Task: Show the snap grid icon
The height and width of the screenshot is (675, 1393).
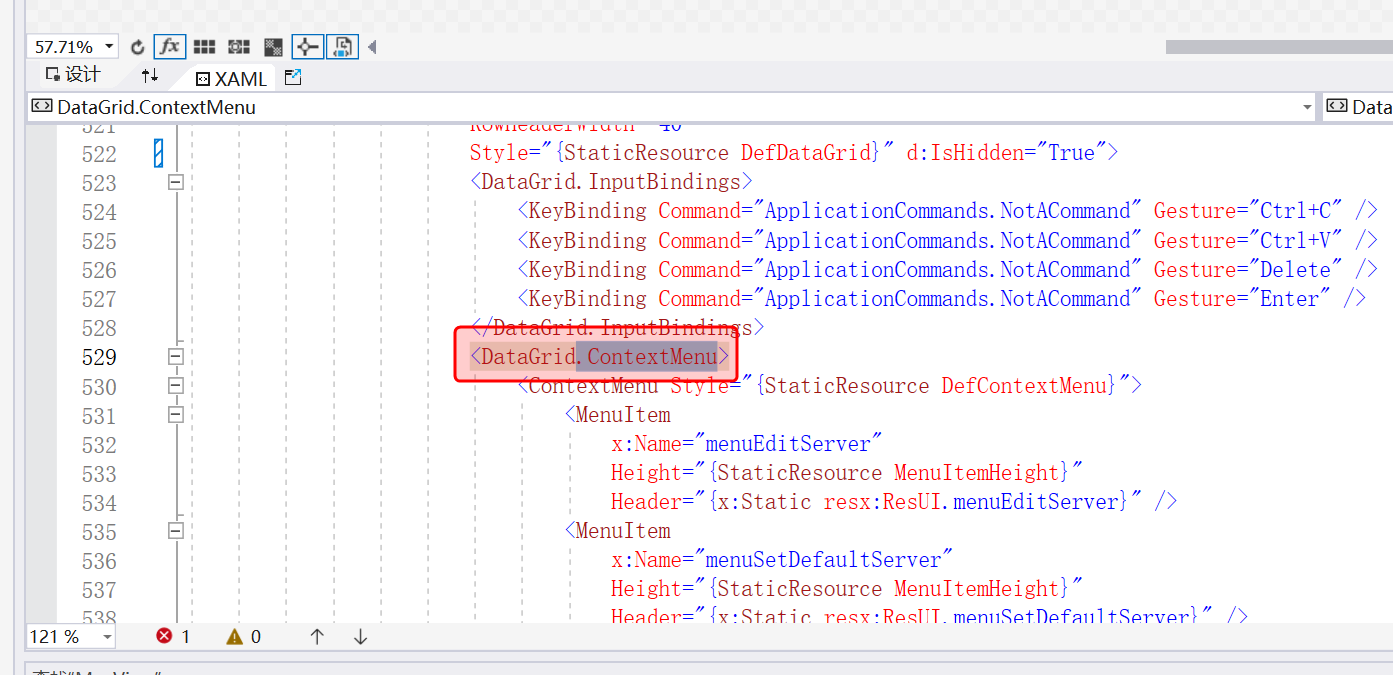Action: tap(204, 47)
